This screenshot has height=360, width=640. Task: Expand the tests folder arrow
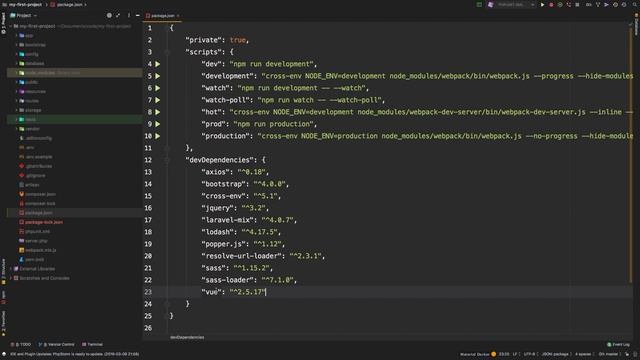click(17, 120)
